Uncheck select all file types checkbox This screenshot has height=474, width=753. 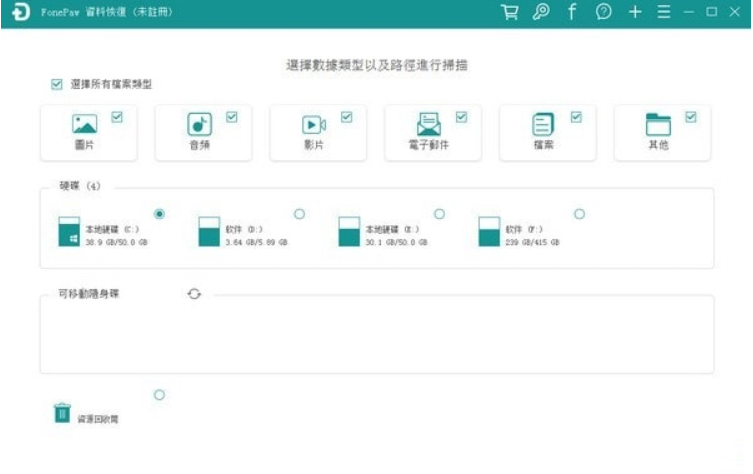click(57, 85)
